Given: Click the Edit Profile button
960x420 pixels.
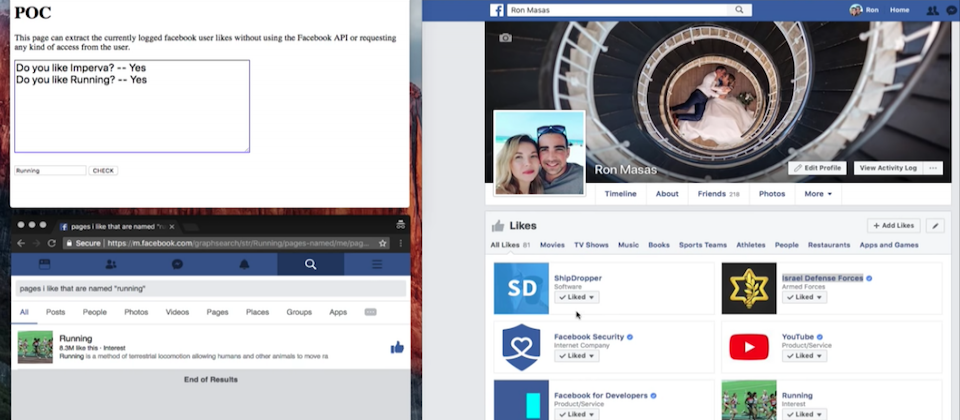Looking at the screenshot, I should click(x=817, y=168).
